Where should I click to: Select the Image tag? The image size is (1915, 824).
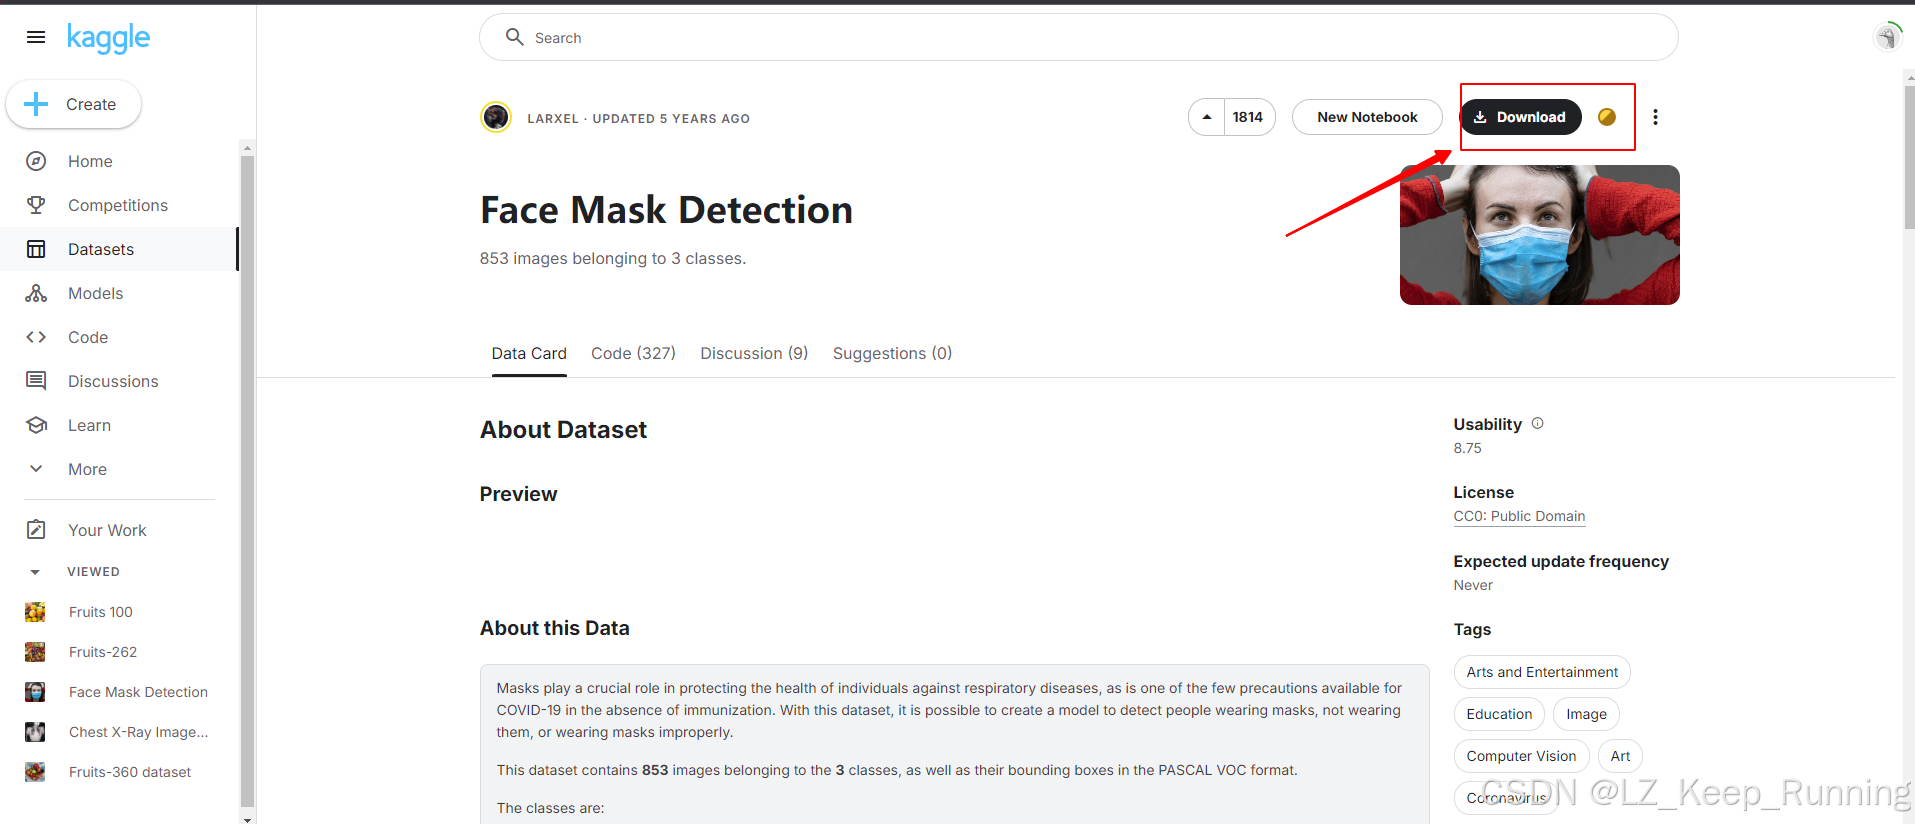click(x=1586, y=714)
